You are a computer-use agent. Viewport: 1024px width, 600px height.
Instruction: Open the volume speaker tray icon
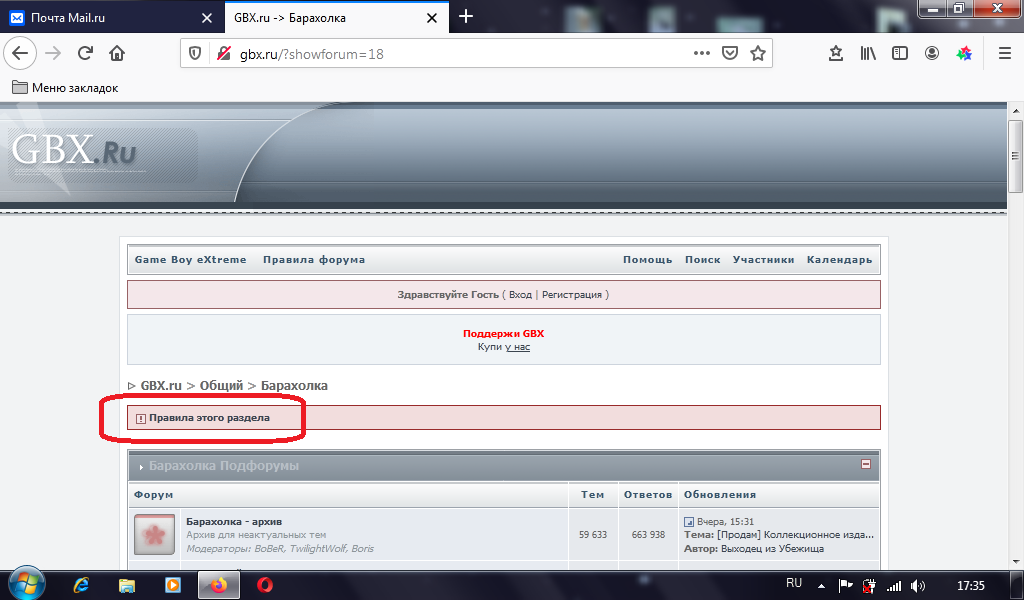coord(918,586)
